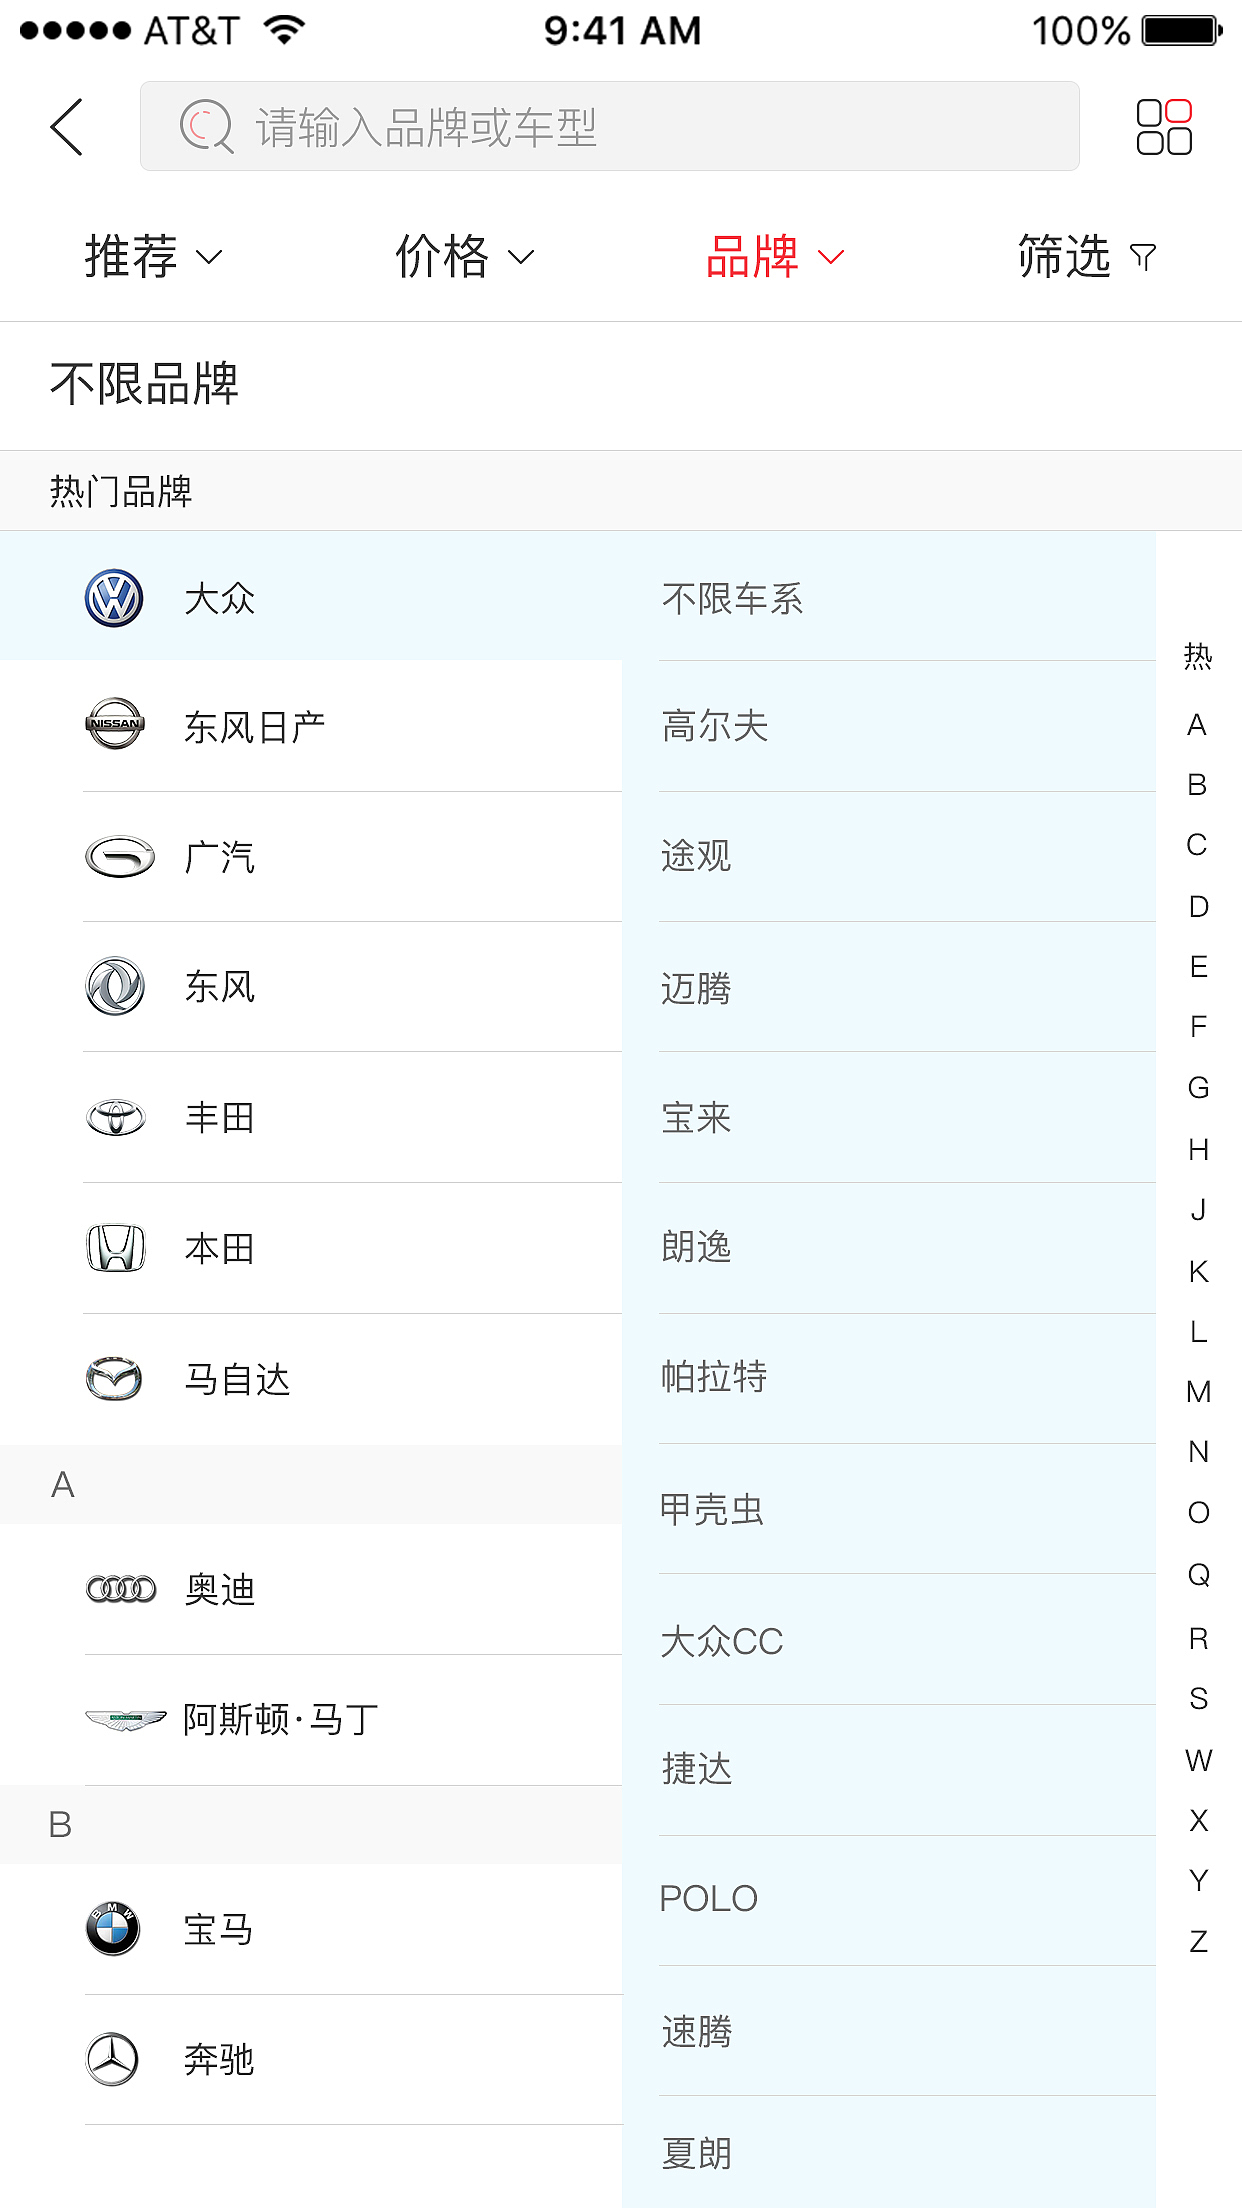Expand the 推荐 sort dropdown
Viewport: 1242px width, 2208px height.
pos(153,257)
